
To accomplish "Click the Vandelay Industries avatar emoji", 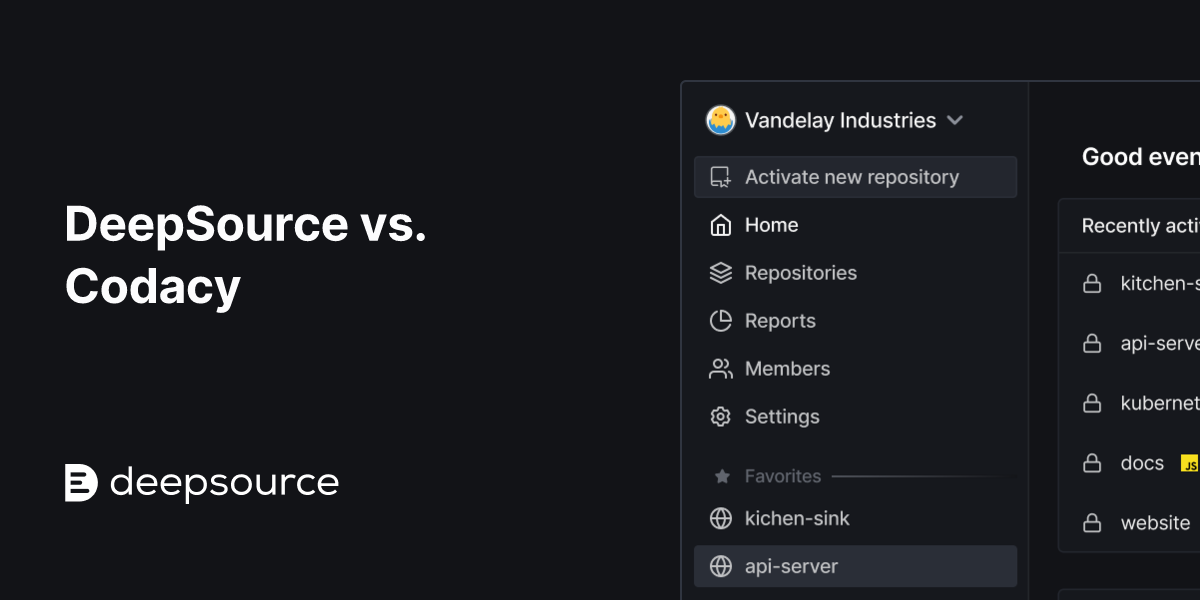I will (x=719, y=120).
